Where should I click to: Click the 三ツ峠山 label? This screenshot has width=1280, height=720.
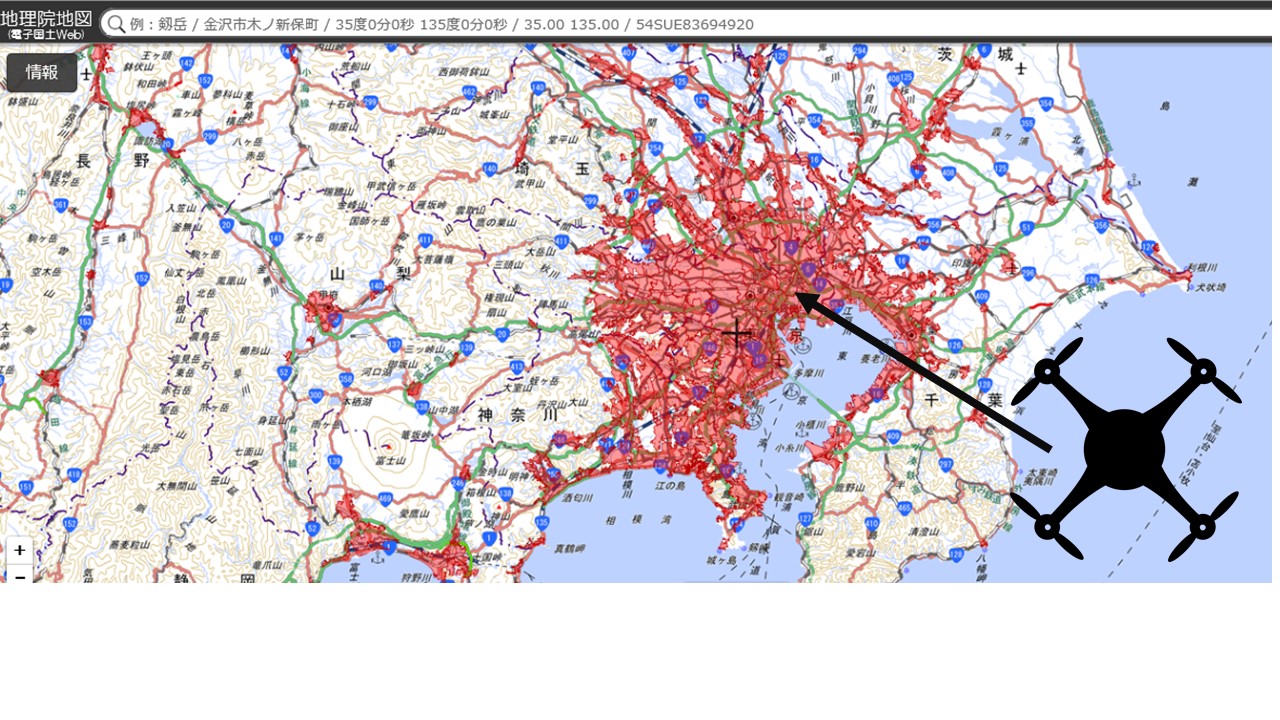[x=425, y=349]
